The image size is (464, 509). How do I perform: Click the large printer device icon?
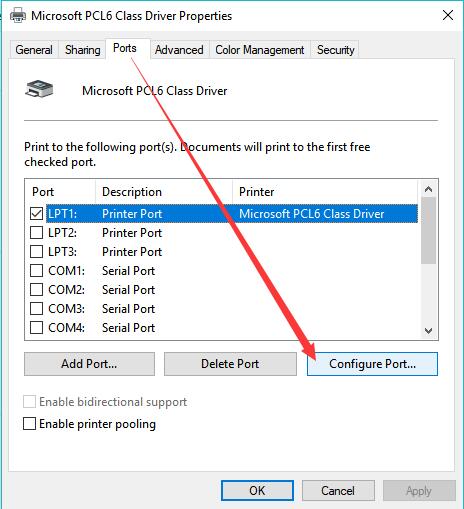click(39, 89)
